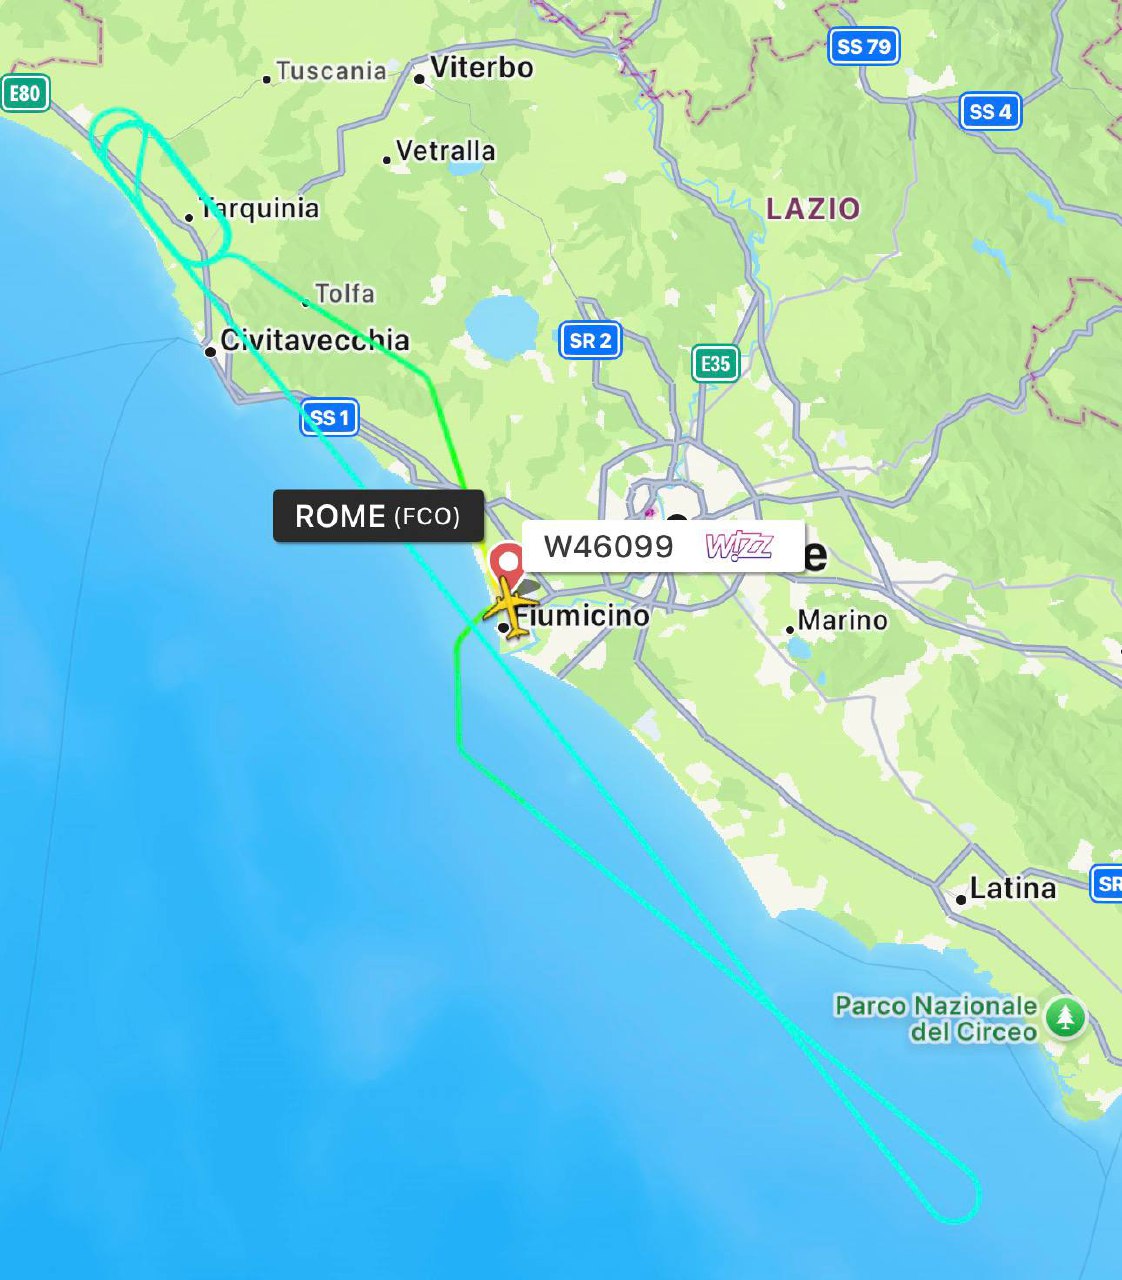Click the red airport location pin

[508, 562]
